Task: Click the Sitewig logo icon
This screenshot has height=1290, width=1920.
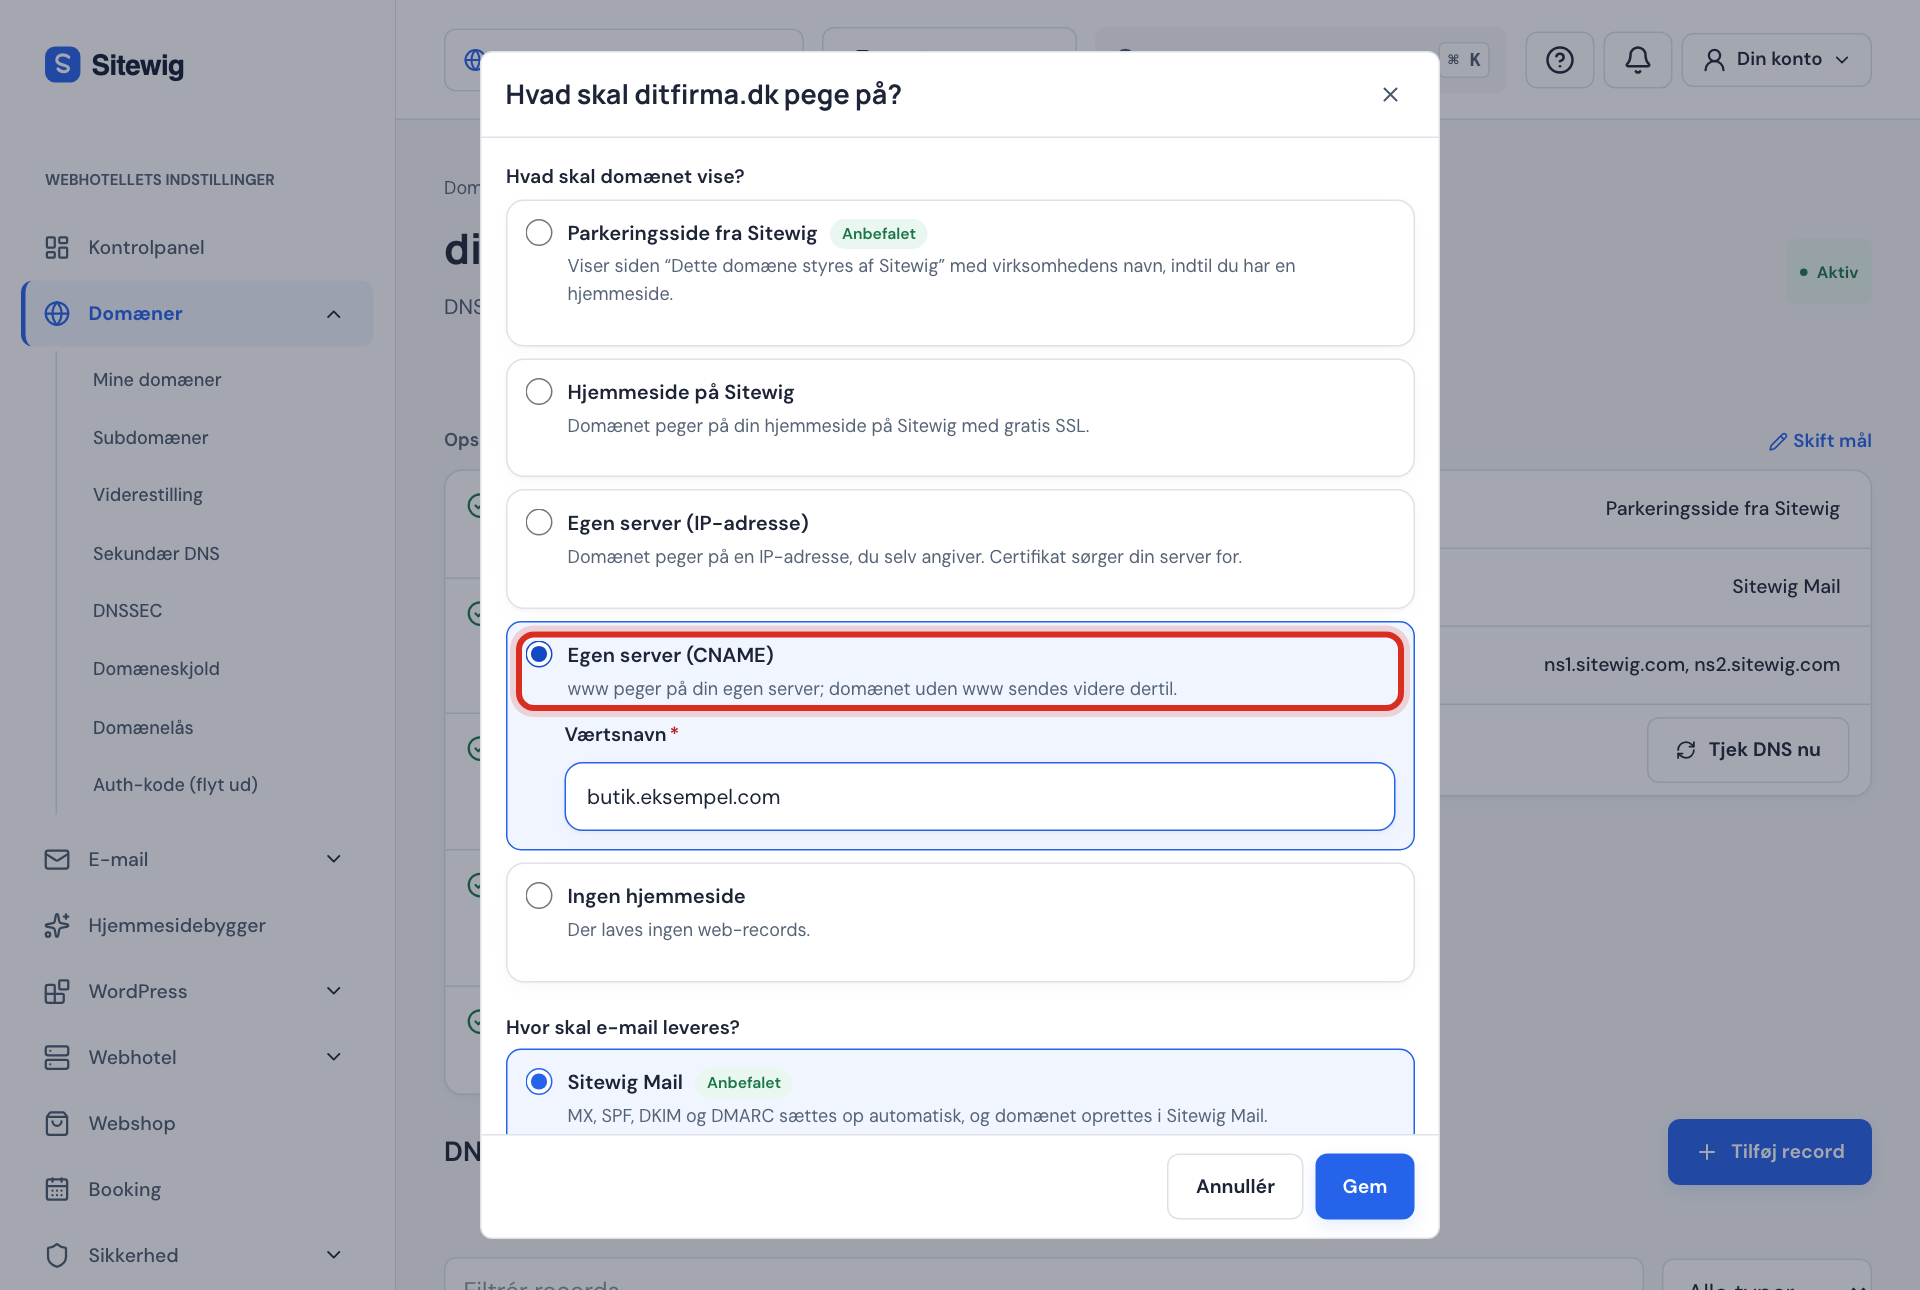Action: [63, 65]
